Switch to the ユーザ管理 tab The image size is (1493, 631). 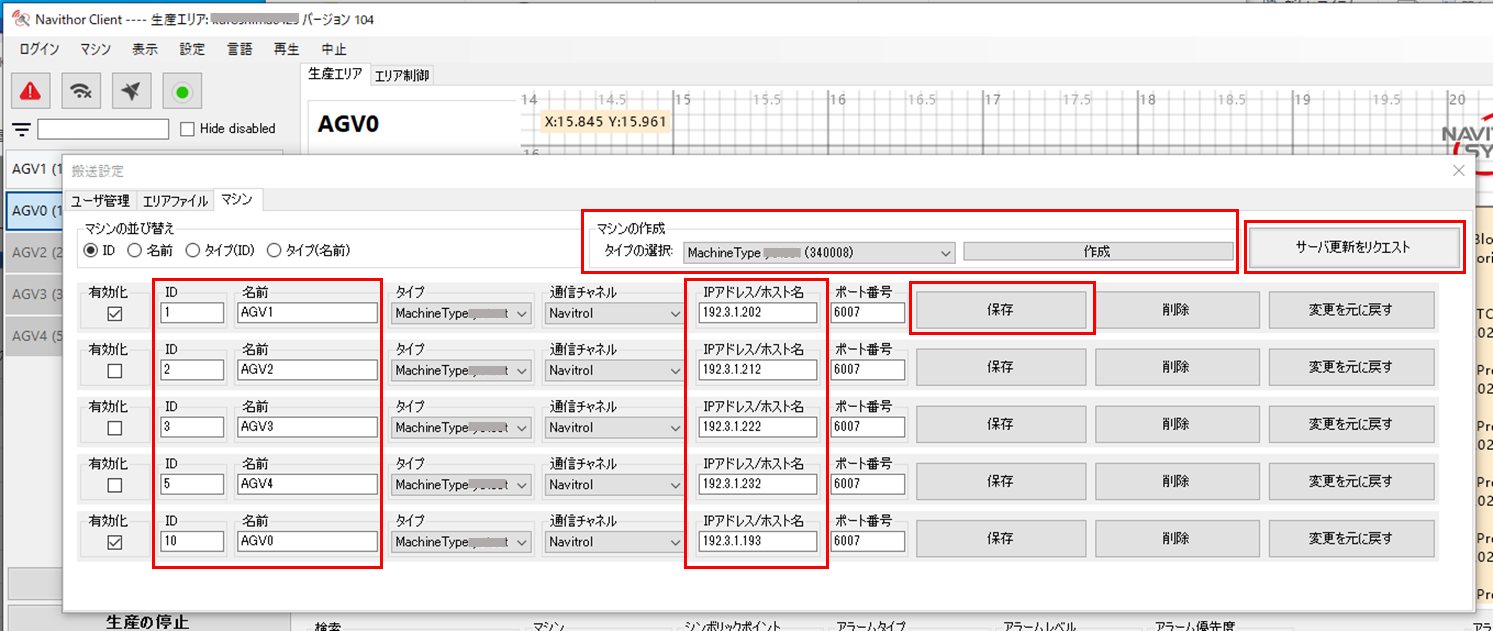tap(99, 201)
